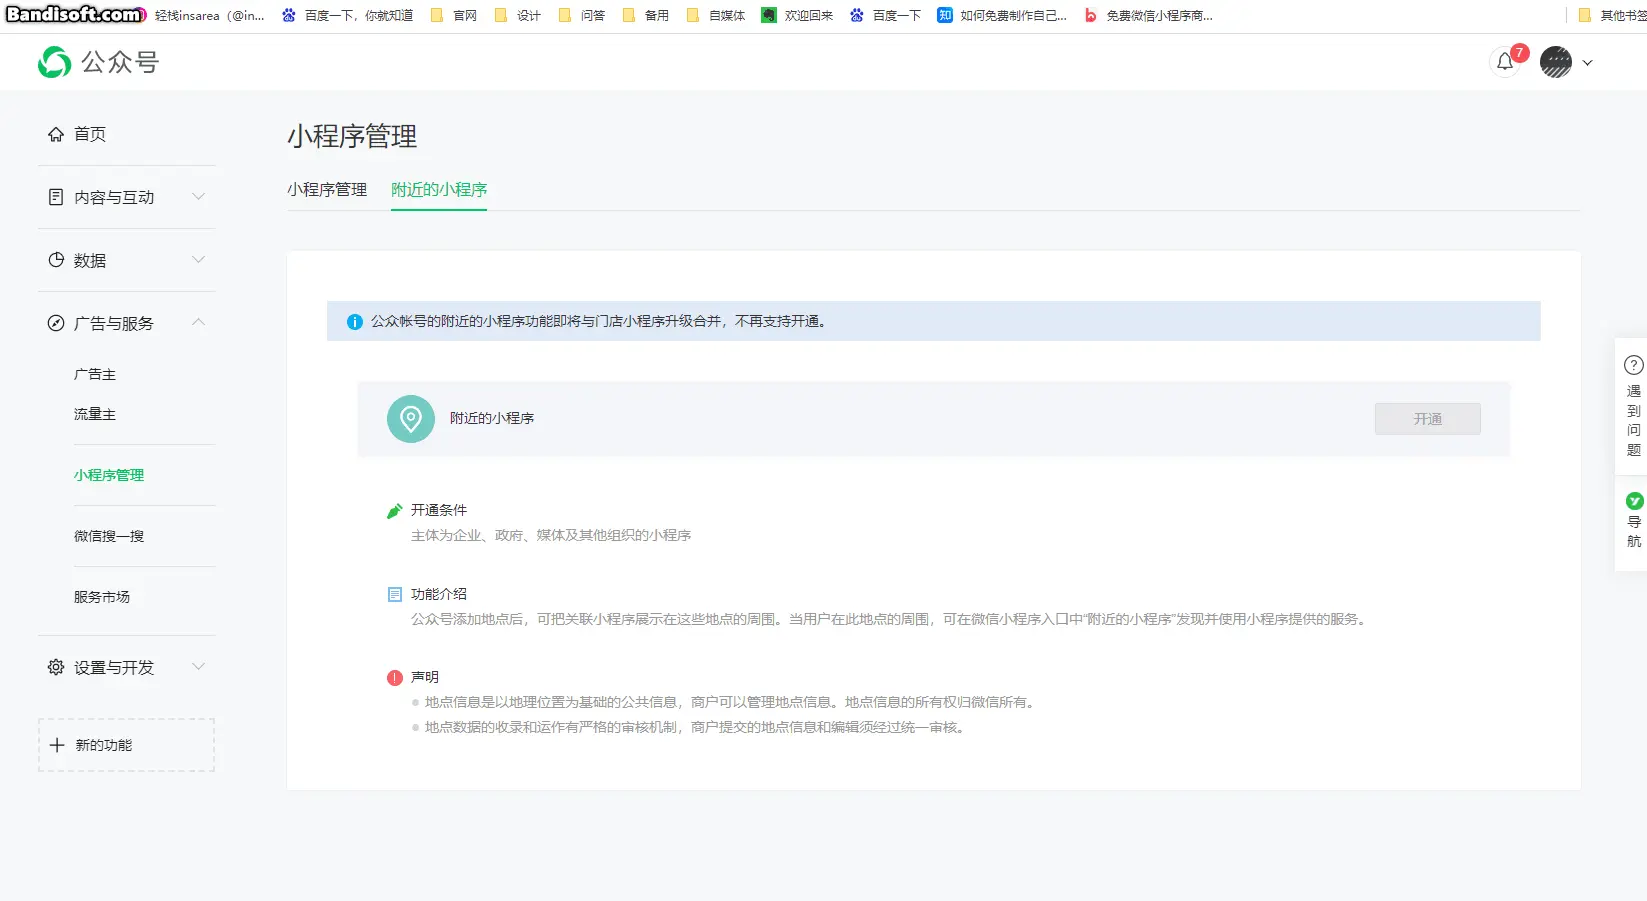Image resolution: width=1647 pixels, height=901 pixels.
Task: Click the location pin icon beside 附近的小程序
Action: point(410,419)
